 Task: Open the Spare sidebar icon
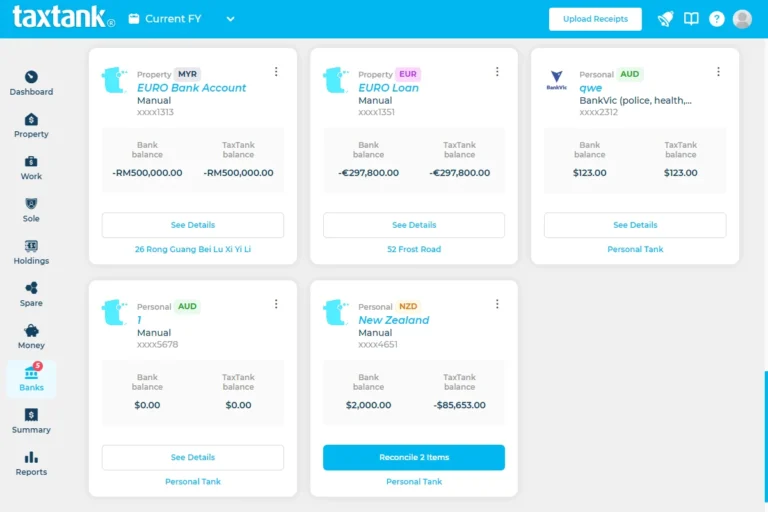coord(31,288)
